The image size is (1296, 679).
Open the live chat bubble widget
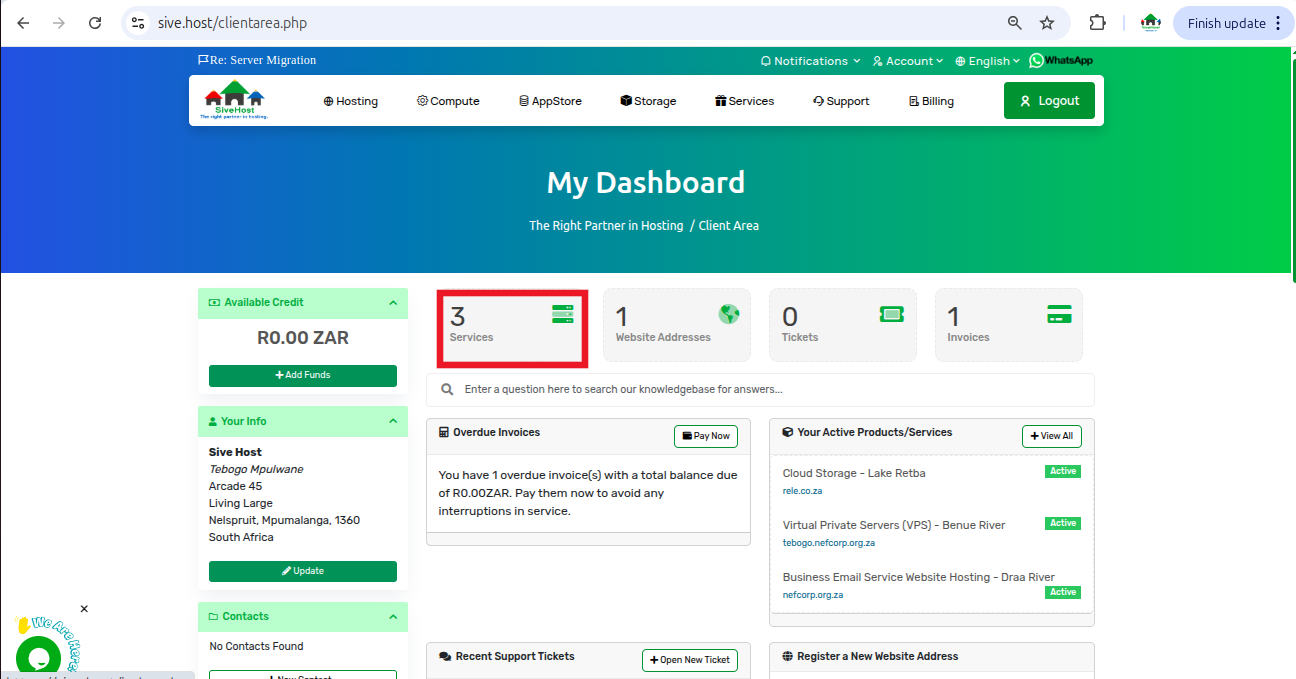point(40,657)
